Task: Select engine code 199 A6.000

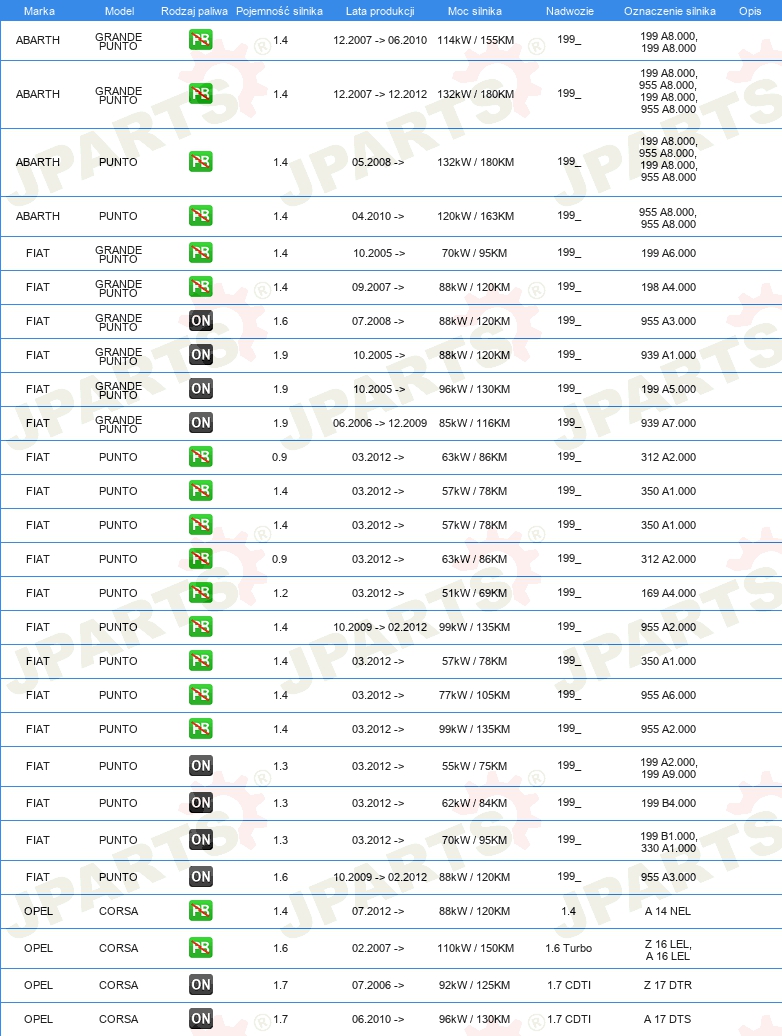Action: [668, 253]
